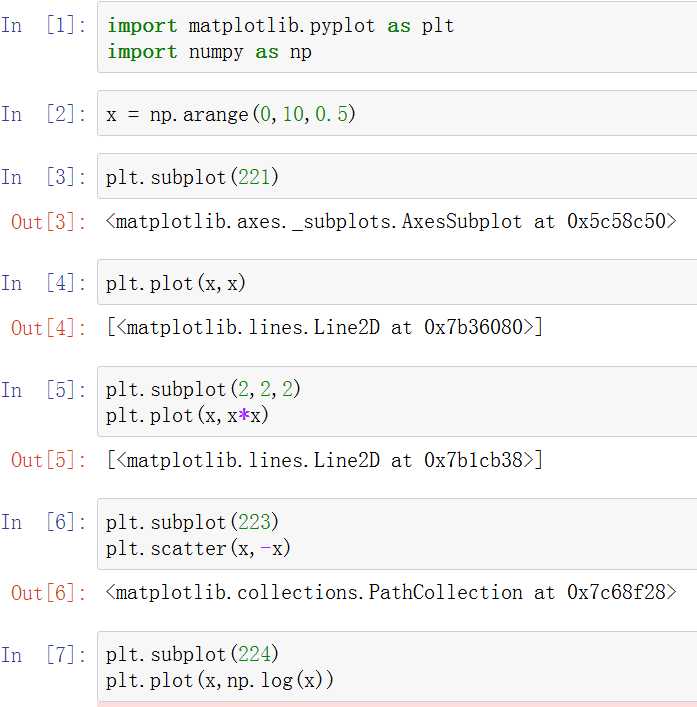Click the AxesSubplot at 0x5c58c50 output text
The height and width of the screenshot is (707, 697).
coord(391,221)
